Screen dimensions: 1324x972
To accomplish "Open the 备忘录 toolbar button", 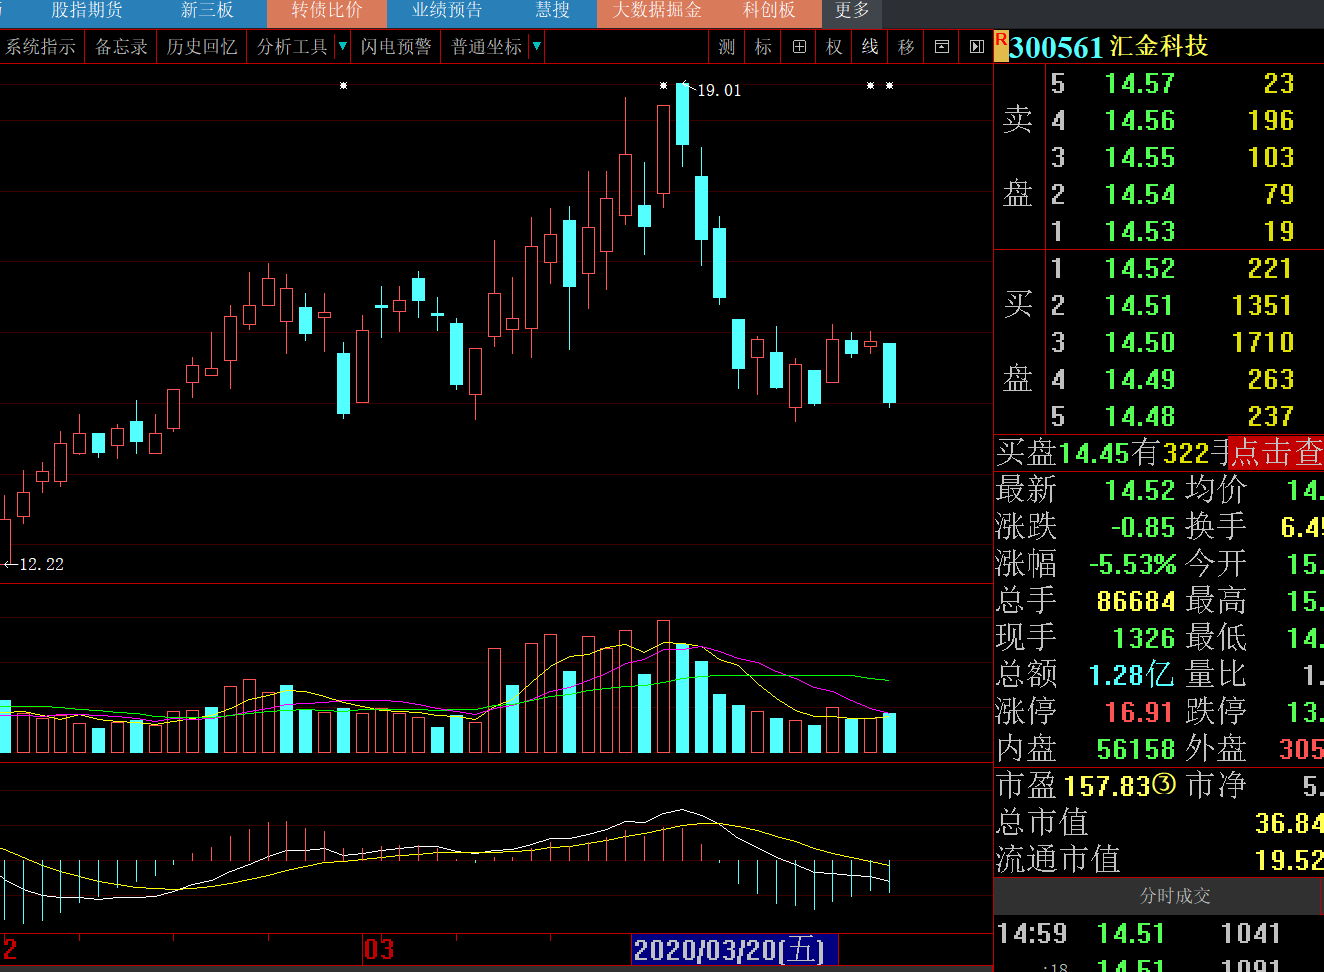I will click(121, 47).
